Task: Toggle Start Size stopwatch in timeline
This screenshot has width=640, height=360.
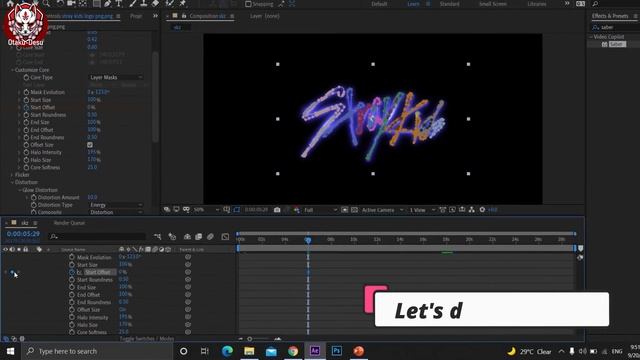Action: point(72,265)
